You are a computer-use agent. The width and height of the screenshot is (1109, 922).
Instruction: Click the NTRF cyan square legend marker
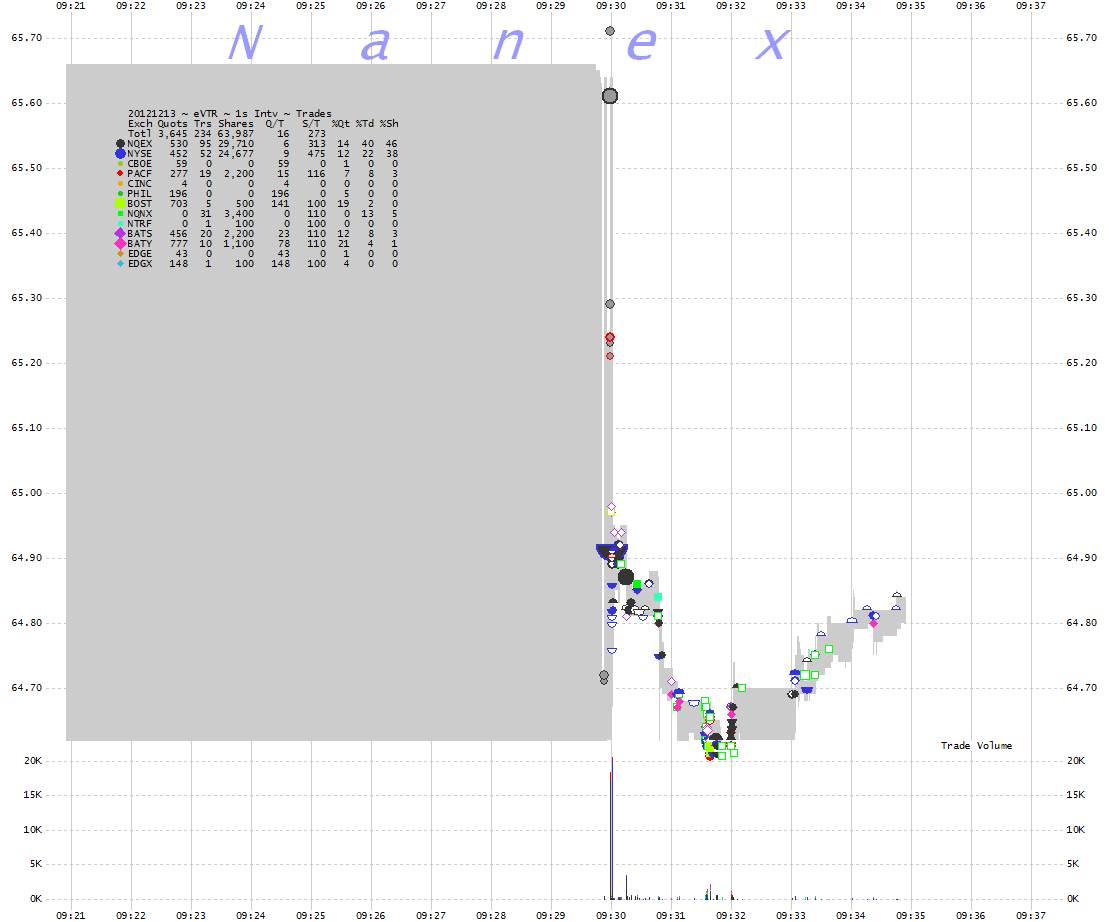[x=120, y=223]
